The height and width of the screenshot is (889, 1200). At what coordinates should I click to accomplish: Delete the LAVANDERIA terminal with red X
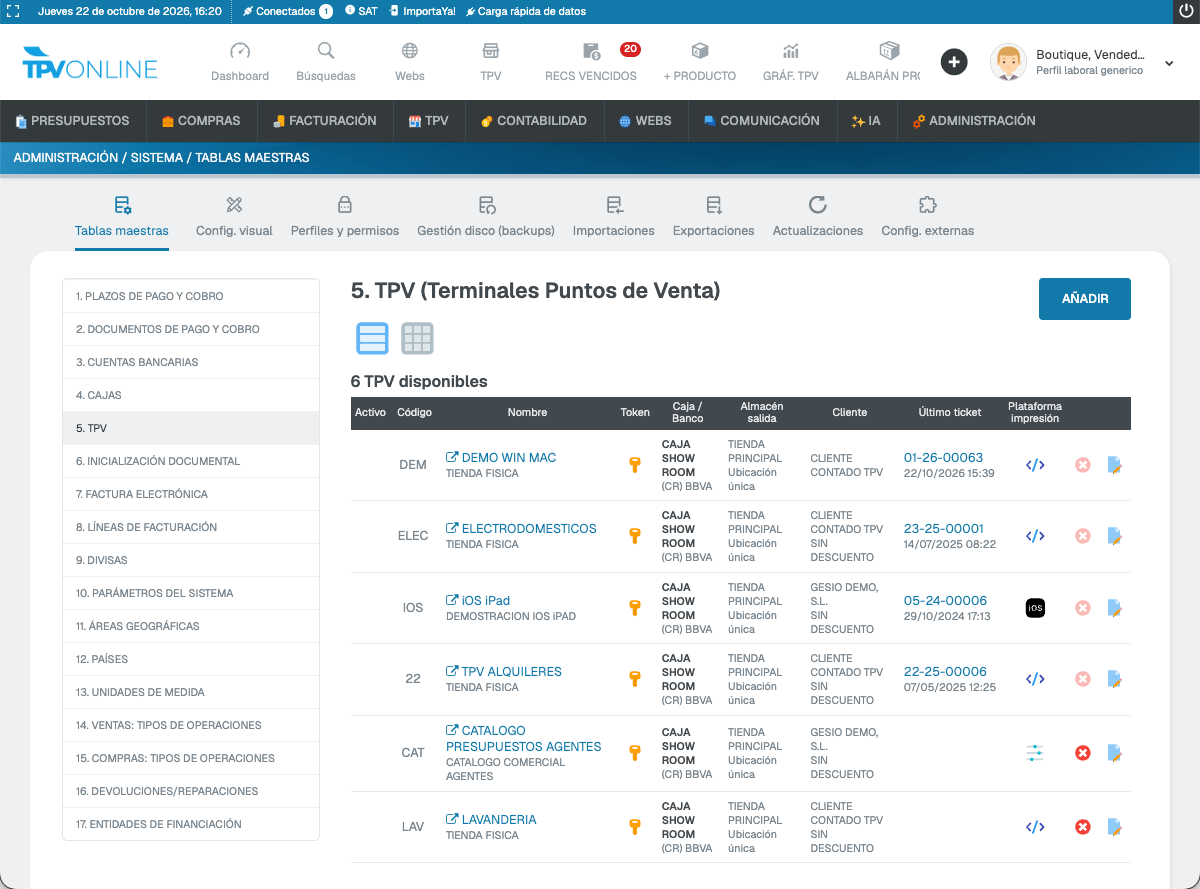tap(1082, 827)
